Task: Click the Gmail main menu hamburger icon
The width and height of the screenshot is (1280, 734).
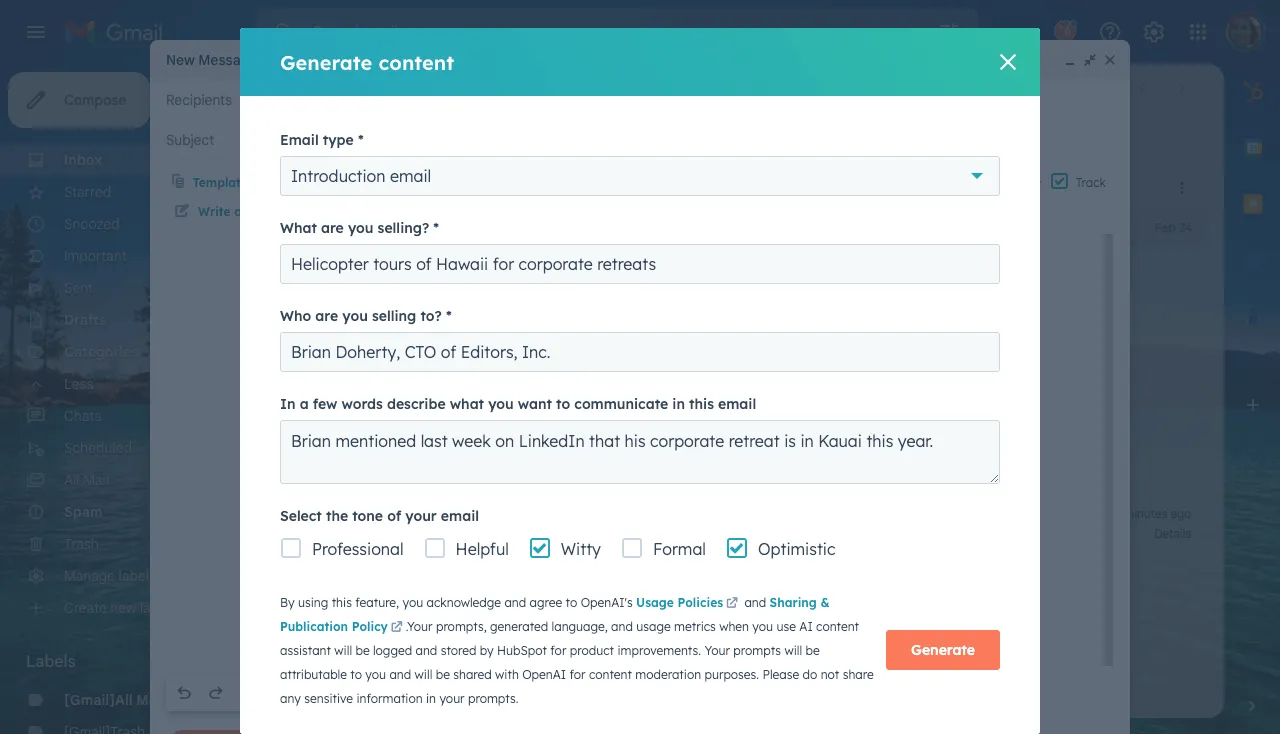Action: (35, 31)
